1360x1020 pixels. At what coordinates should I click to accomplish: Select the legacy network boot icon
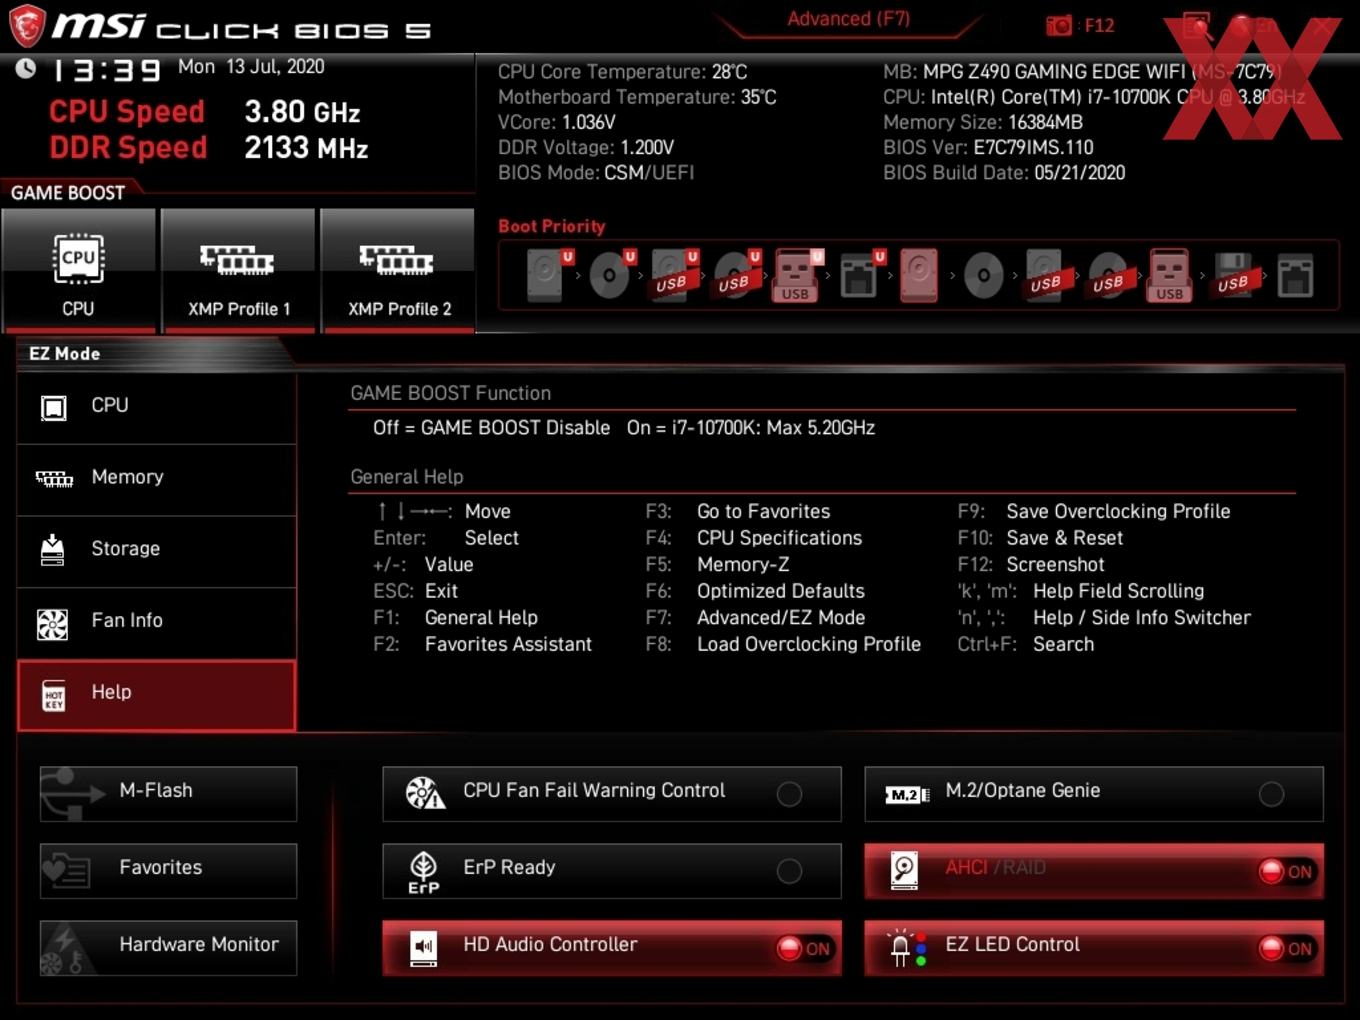(1295, 276)
